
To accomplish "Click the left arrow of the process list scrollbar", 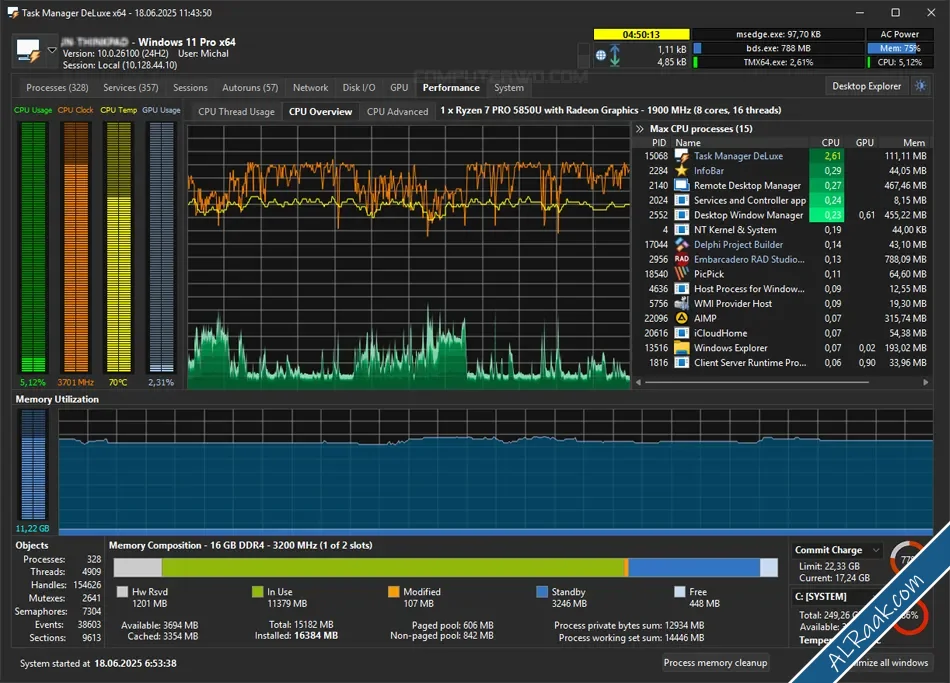I will [x=638, y=382].
